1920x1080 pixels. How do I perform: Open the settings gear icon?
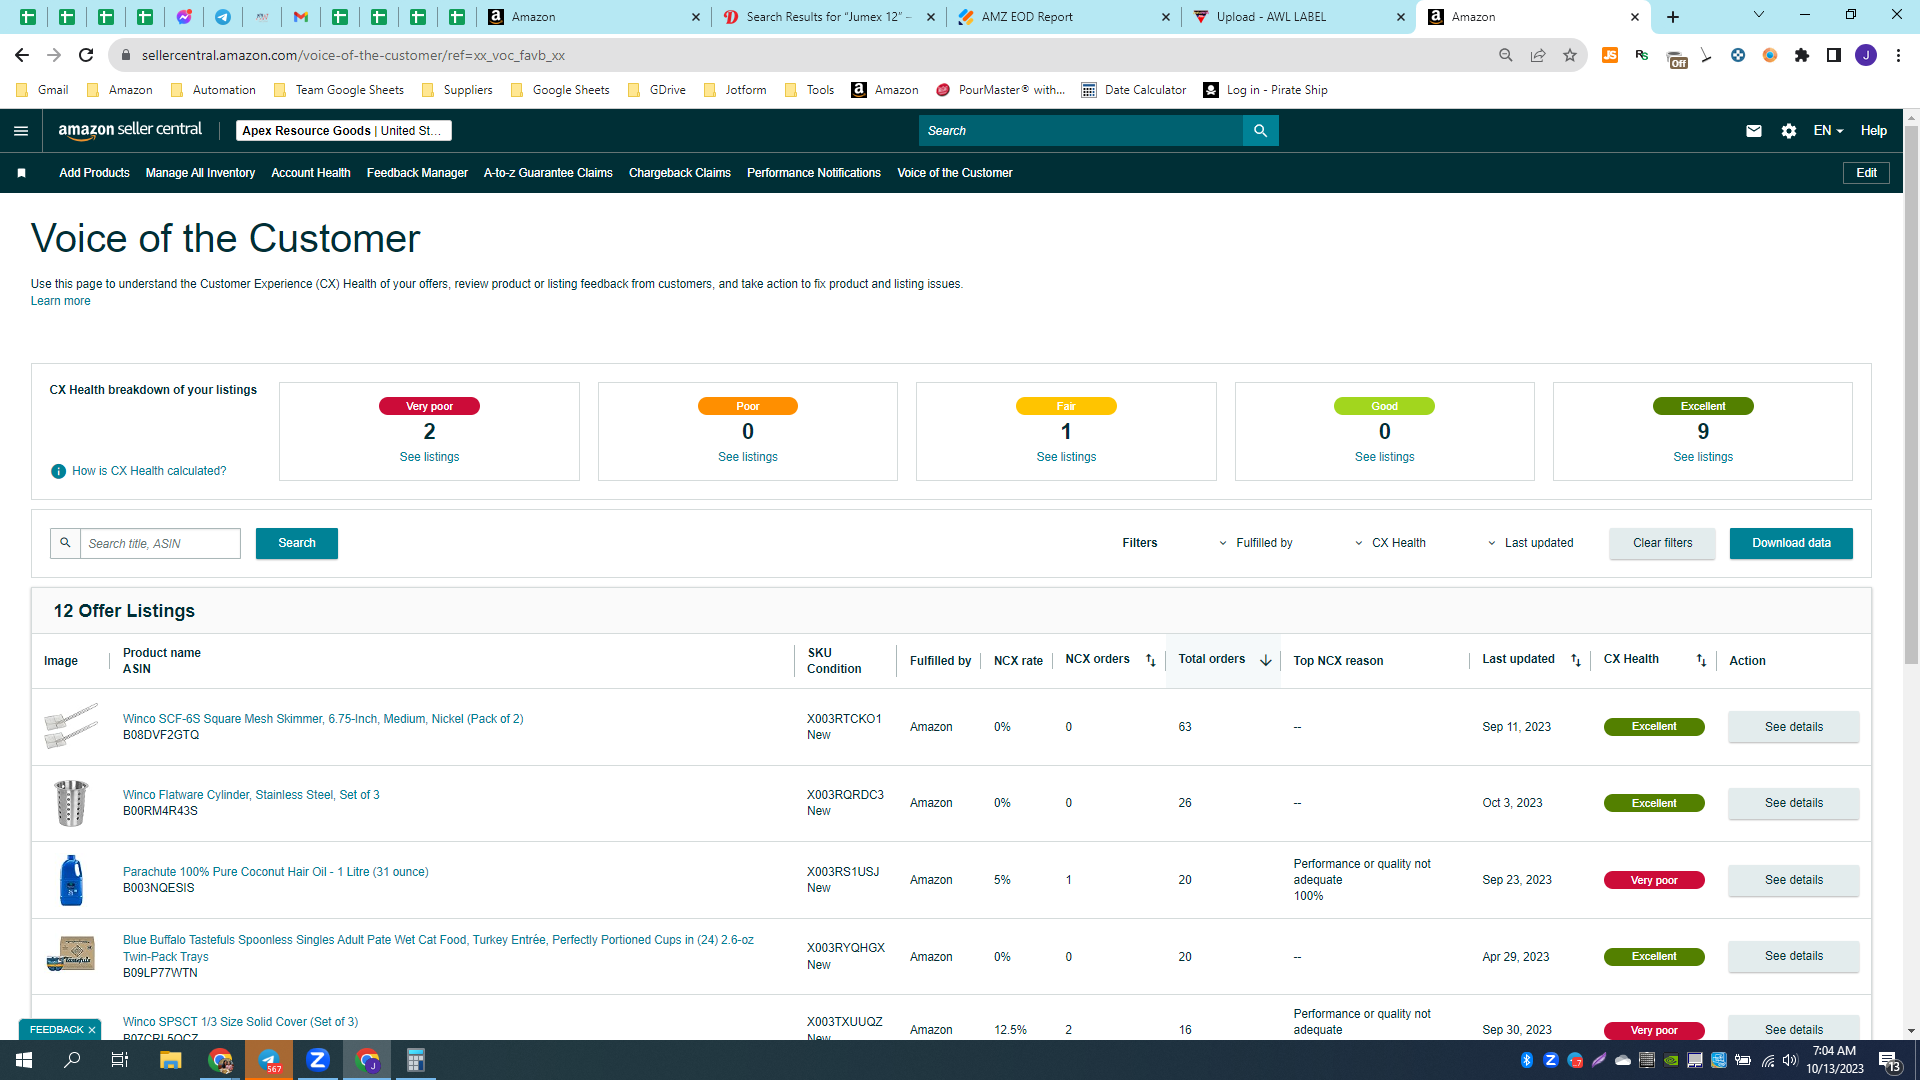pyautogui.click(x=1789, y=131)
